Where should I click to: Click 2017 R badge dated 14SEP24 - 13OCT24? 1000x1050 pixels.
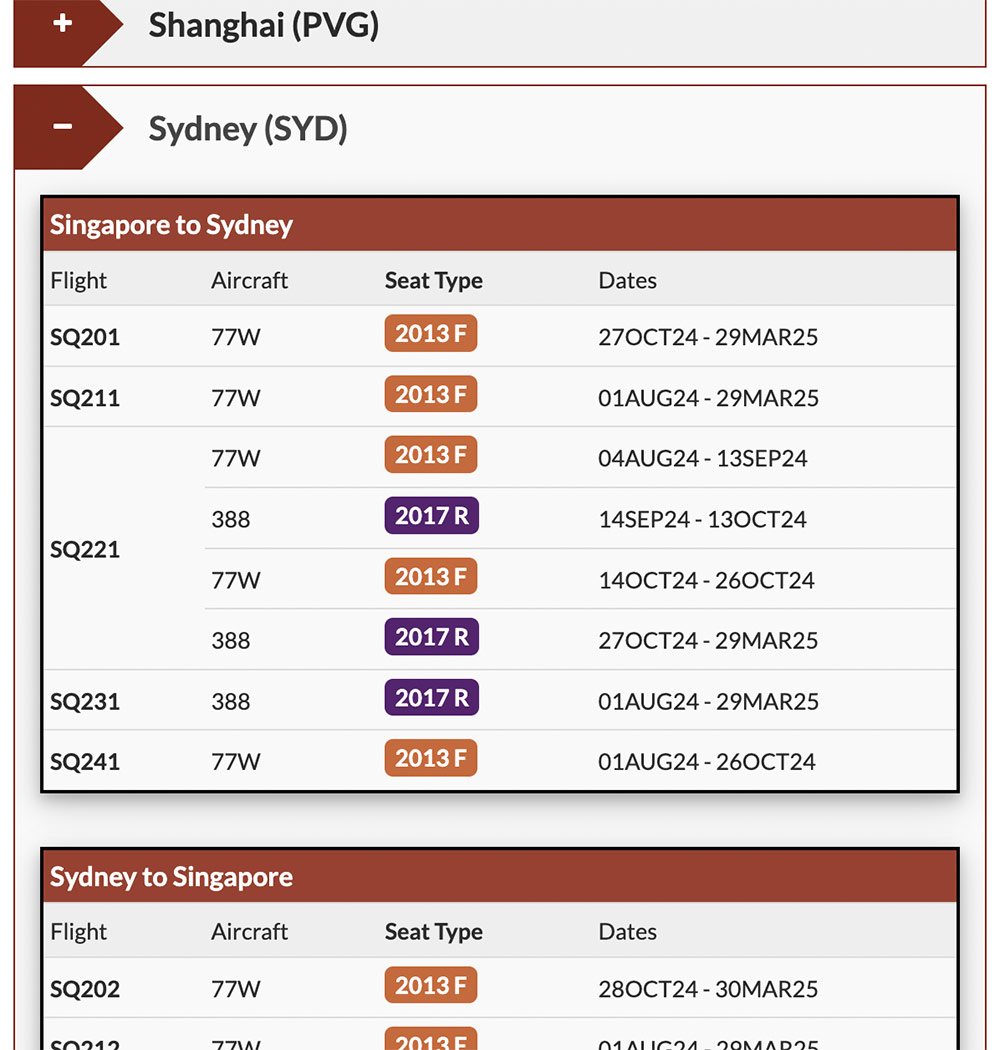click(431, 516)
